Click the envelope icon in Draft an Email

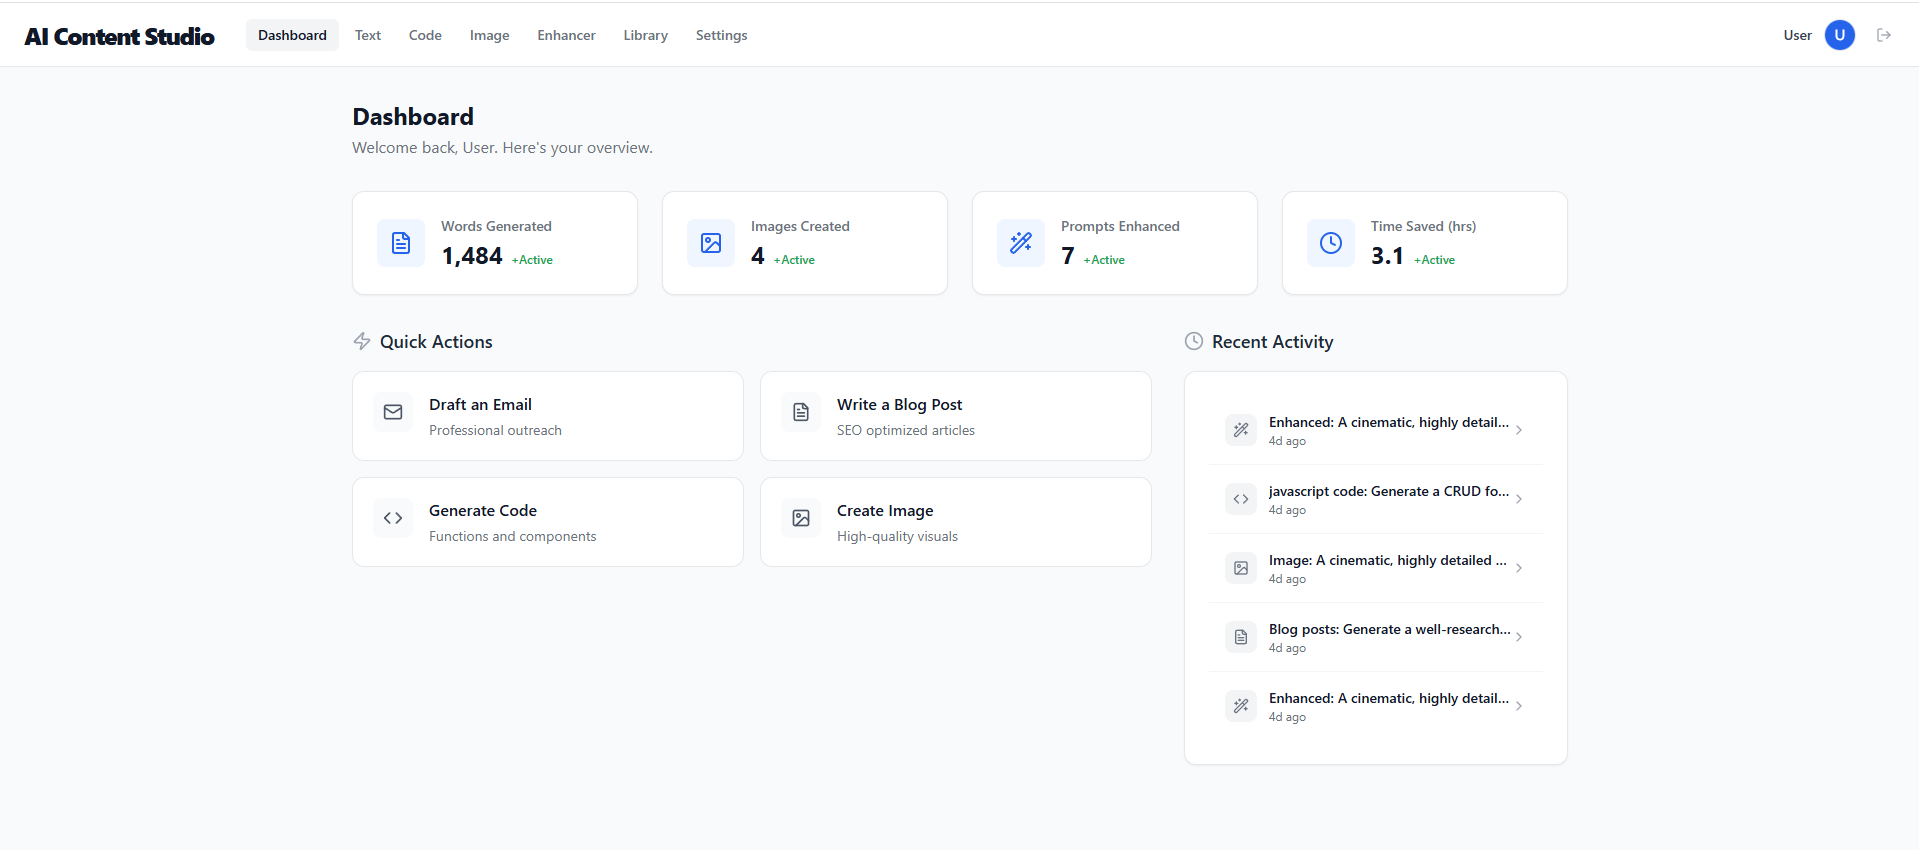coord(393,412)
